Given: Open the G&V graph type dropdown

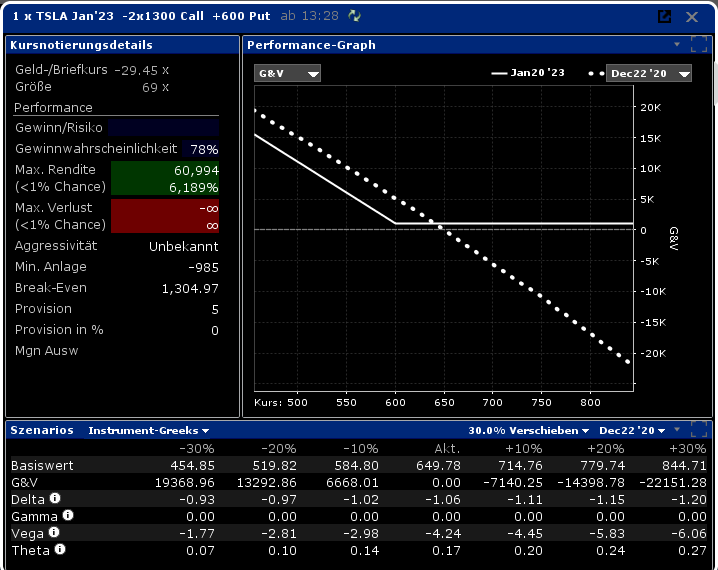Looking at the screenshot, I should coord(287,74).
